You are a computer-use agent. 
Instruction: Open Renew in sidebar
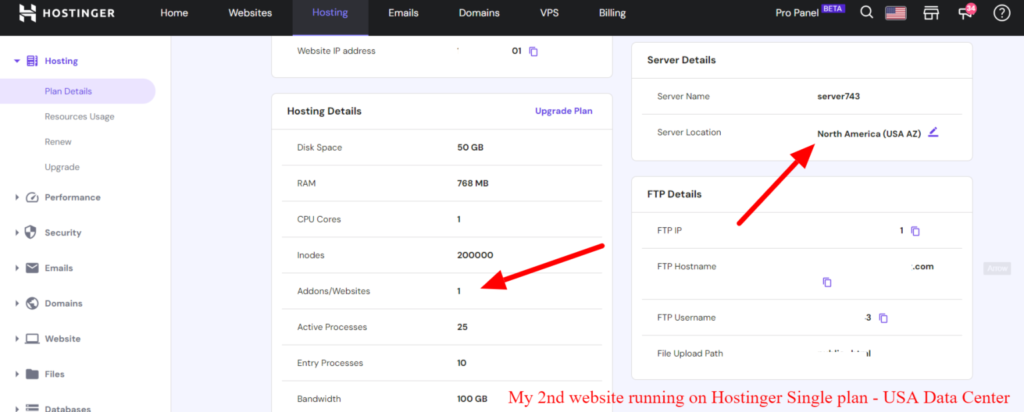click(58, 142)
